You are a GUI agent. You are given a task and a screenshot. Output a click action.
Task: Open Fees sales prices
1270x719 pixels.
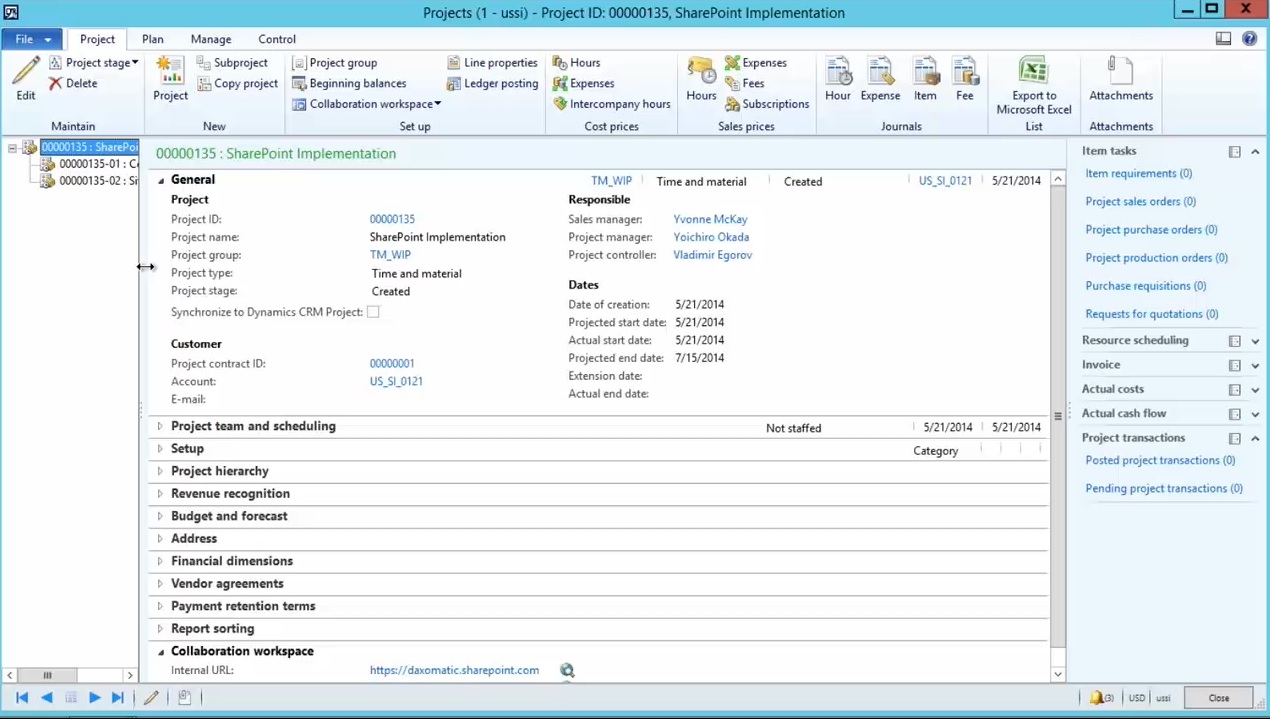tap(745, 84)
